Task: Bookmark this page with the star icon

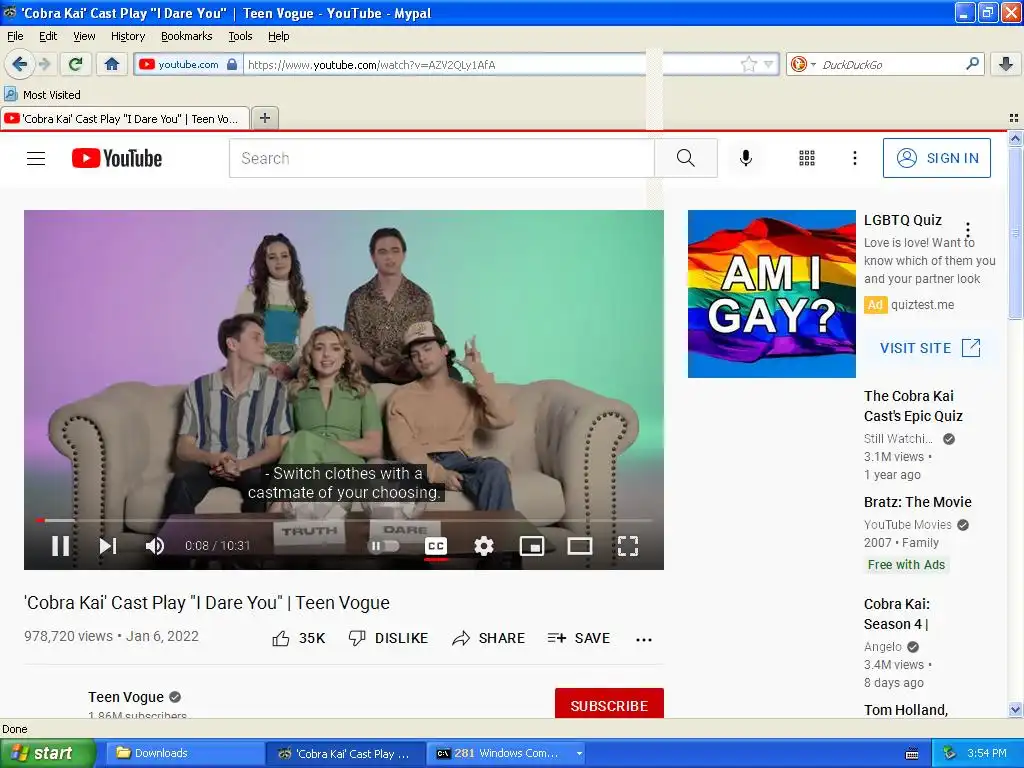Action: 748,64
